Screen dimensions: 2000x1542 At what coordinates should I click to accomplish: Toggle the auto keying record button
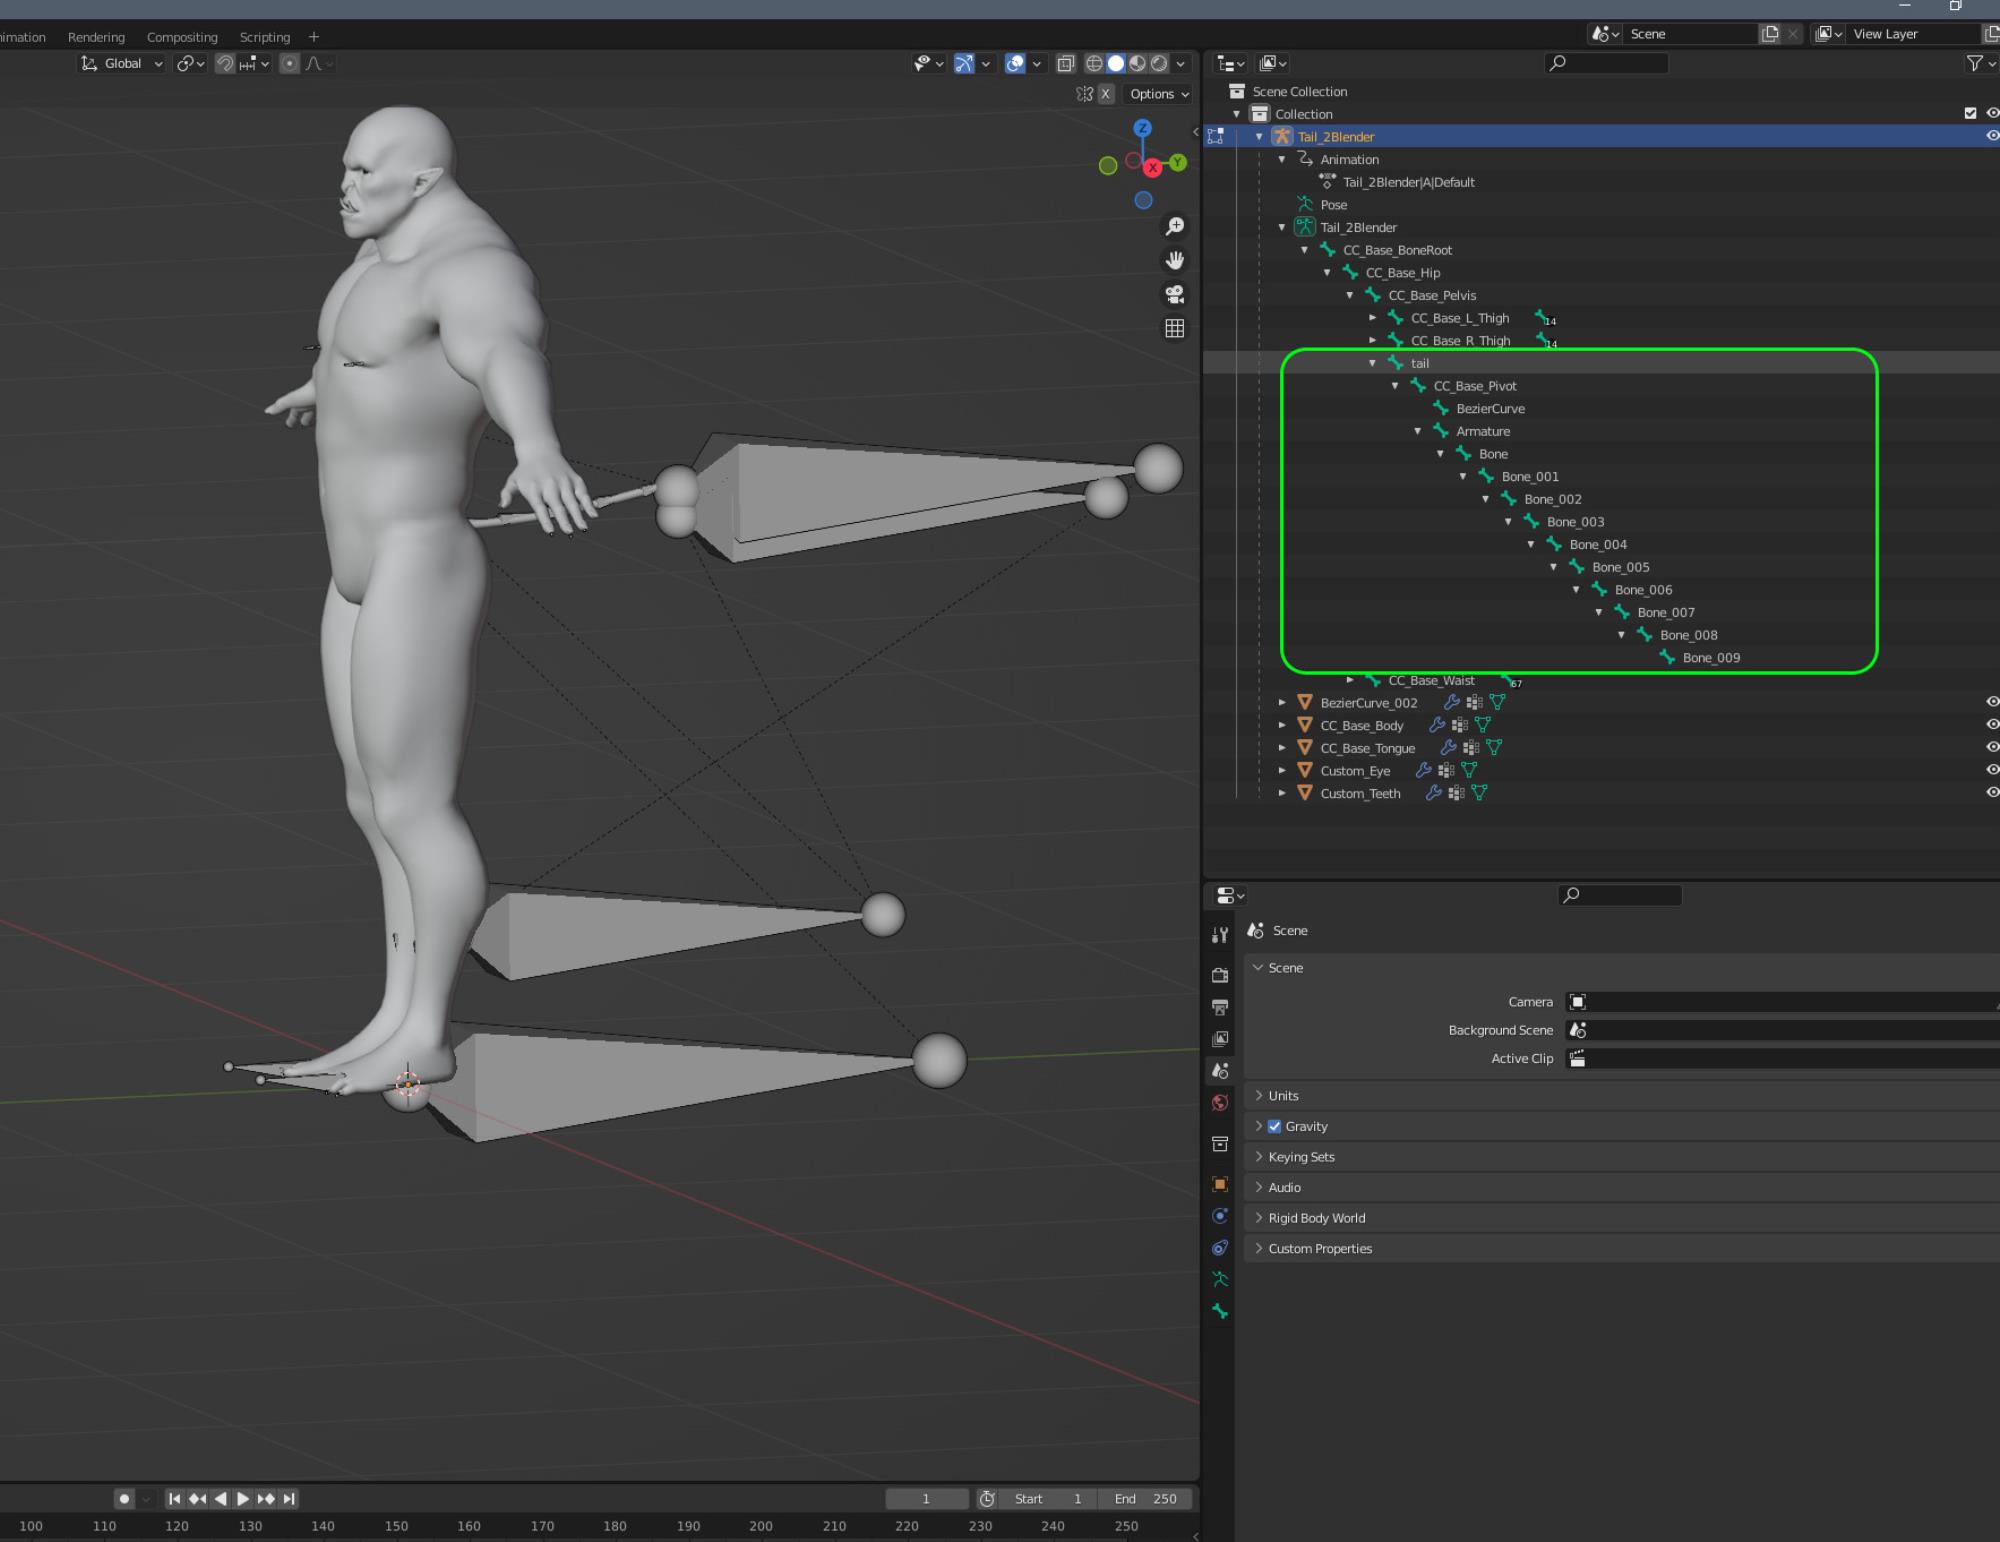[x=124, y=1499]
